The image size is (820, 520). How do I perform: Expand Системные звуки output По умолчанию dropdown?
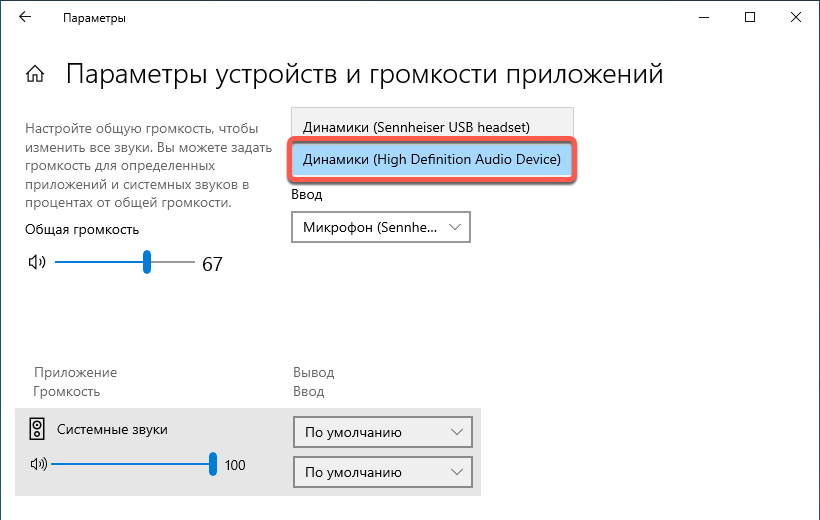pyautogui.click(x=381, y=432)
